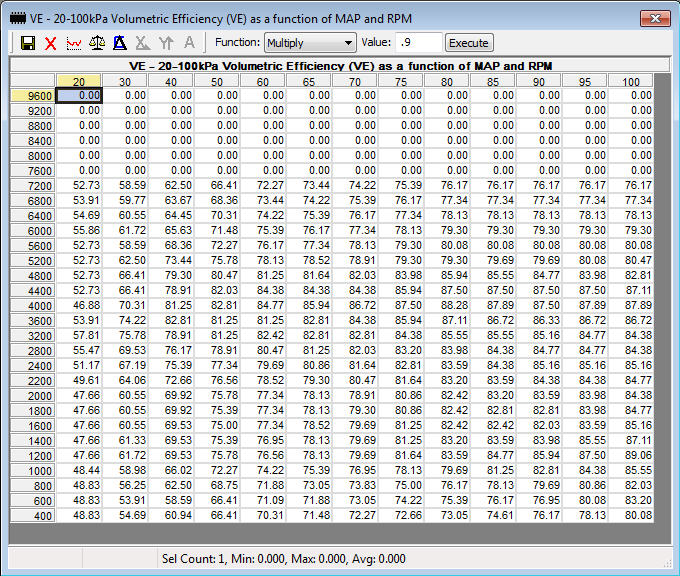Click cell 83.20 in row 600
This screenshot has height=576, width=680.
click(631, 500)
